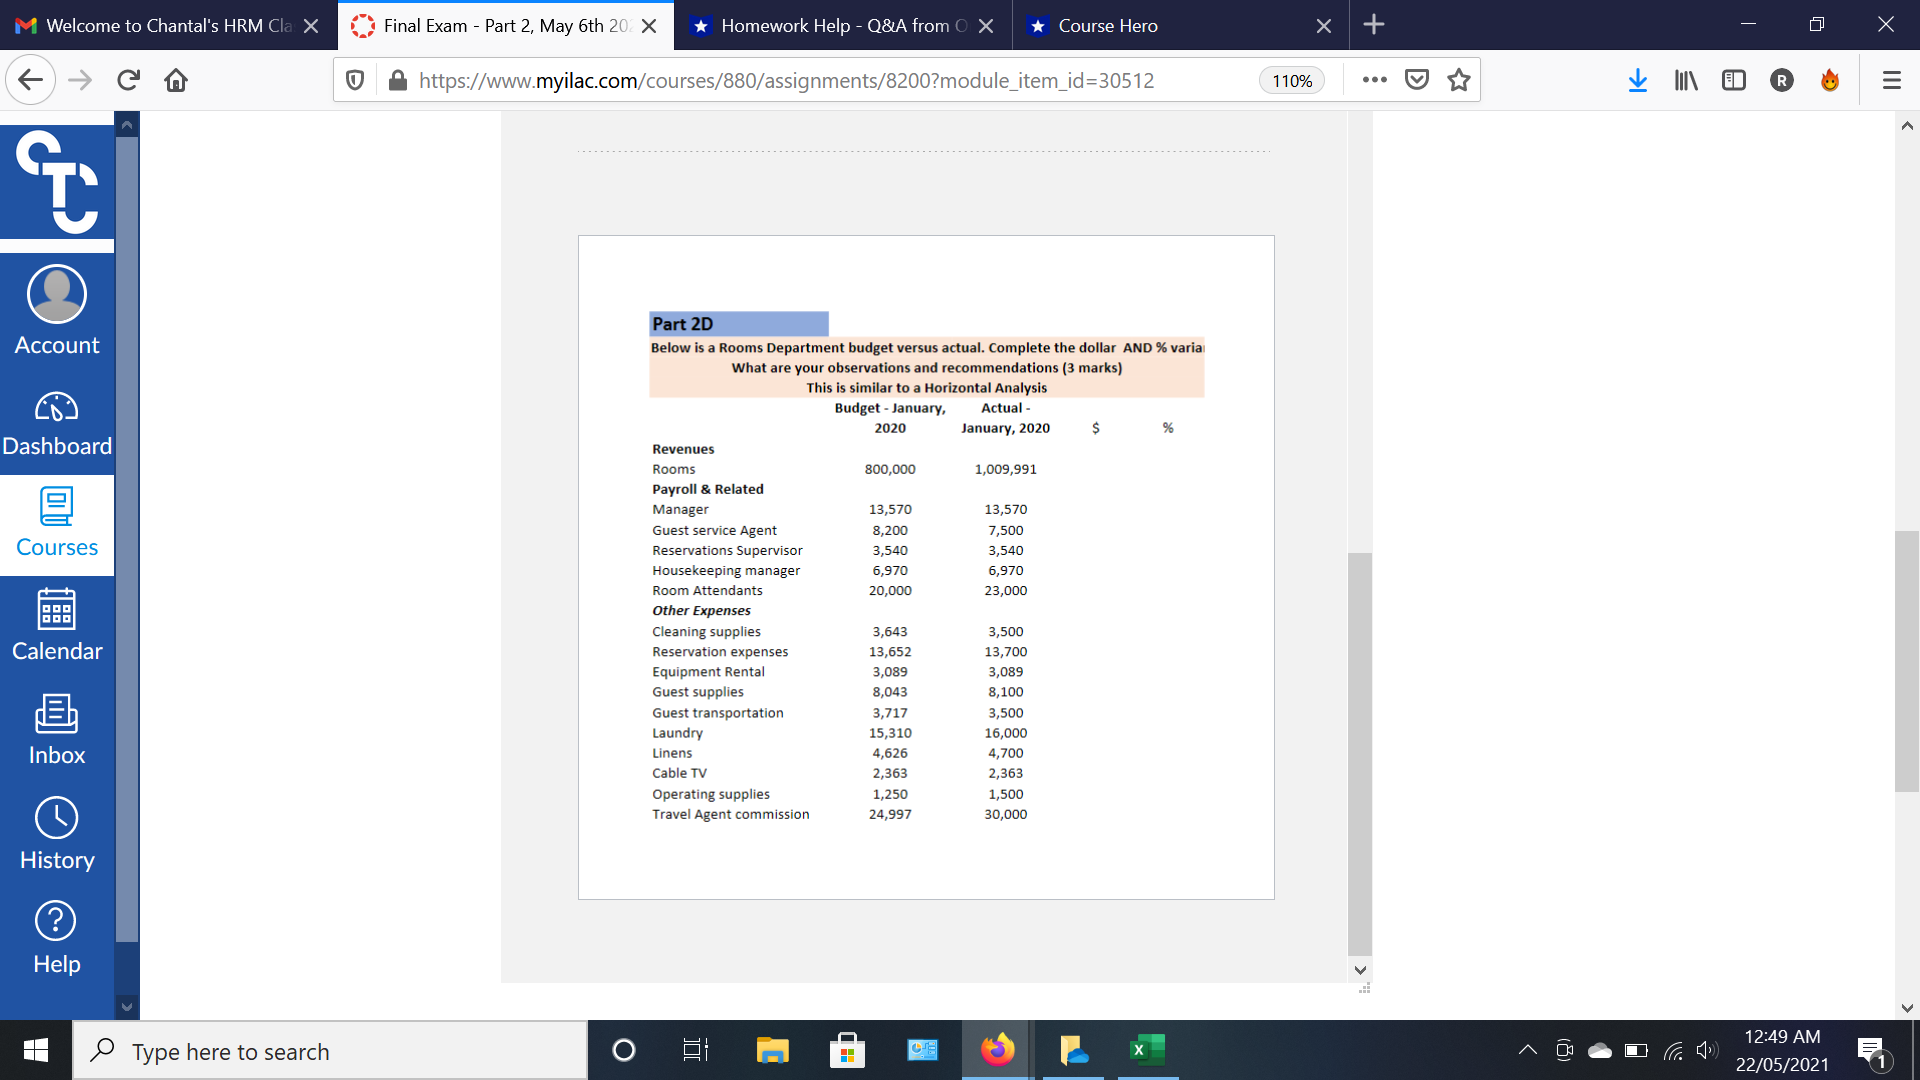Viewport: 1920px width, 1080px height.
Task: Reload the Final Exam assignment page
Action: click(128, 80)
